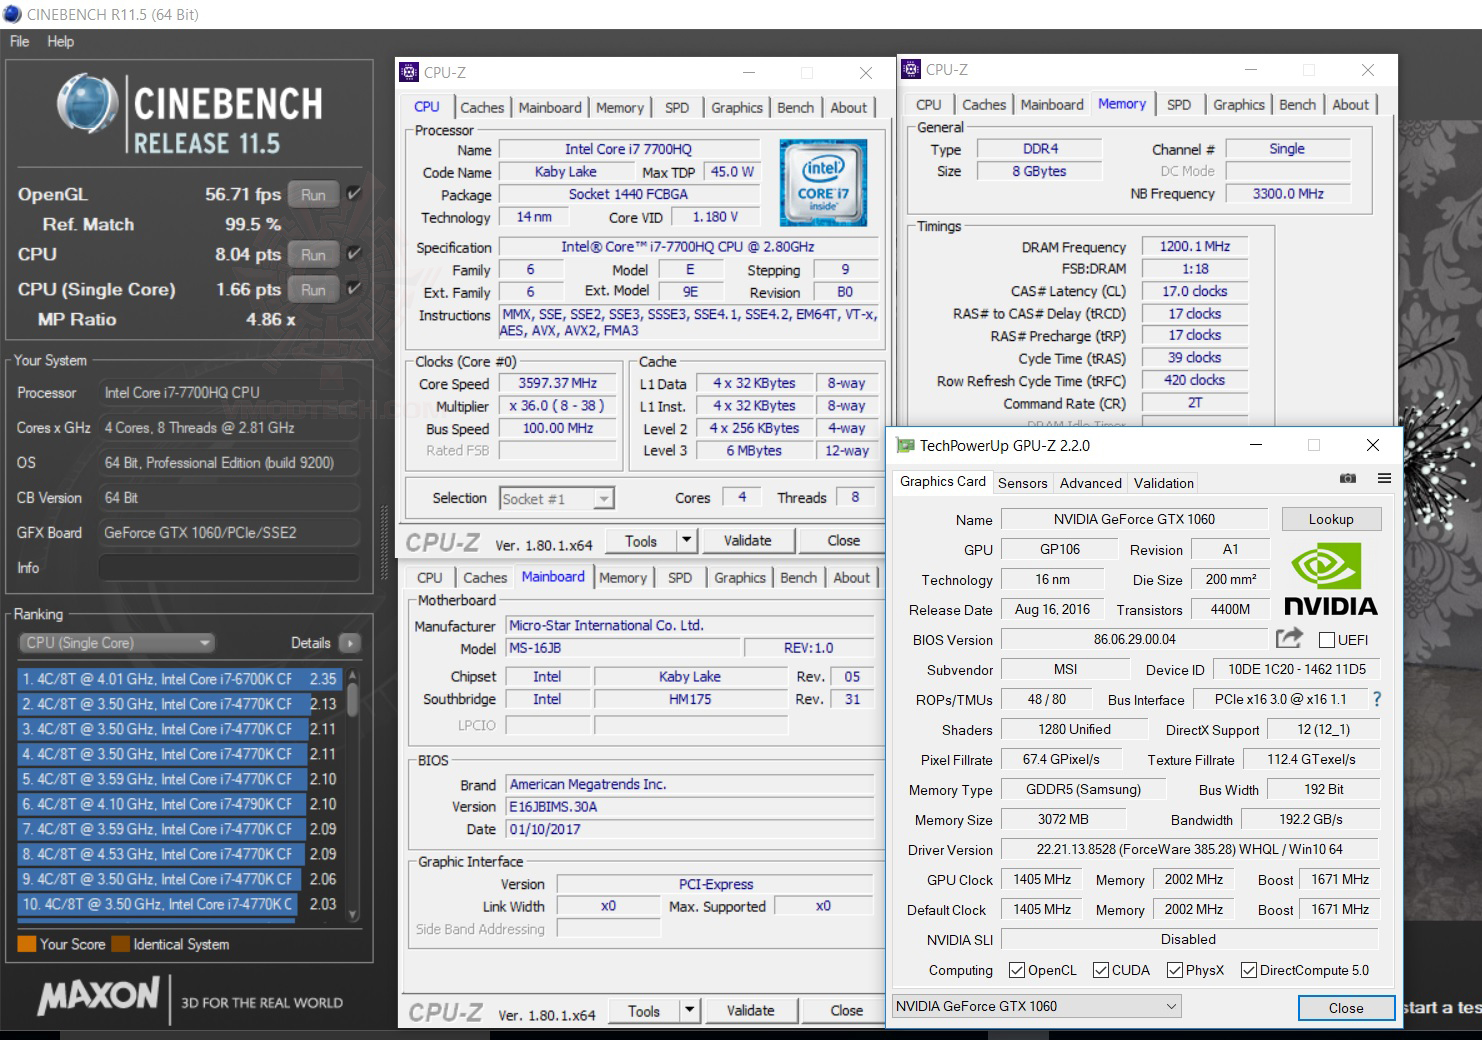Click the camera screenshot icon in GPU-Z
Screen dimensions: 1482x1040
click(1348, 479)
